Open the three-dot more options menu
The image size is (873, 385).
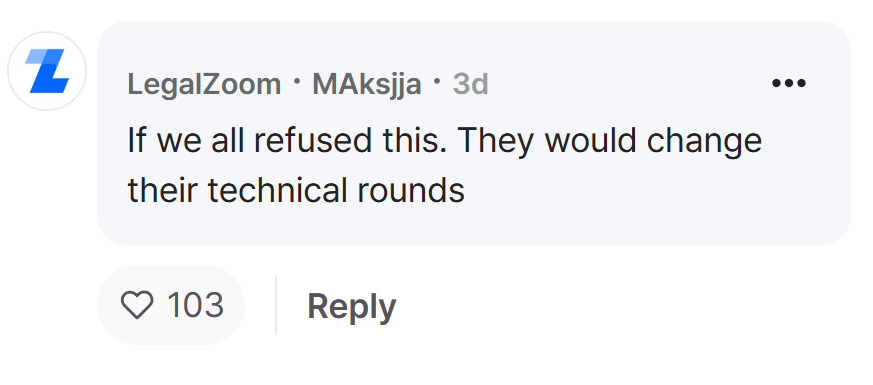tap(788, 83)
